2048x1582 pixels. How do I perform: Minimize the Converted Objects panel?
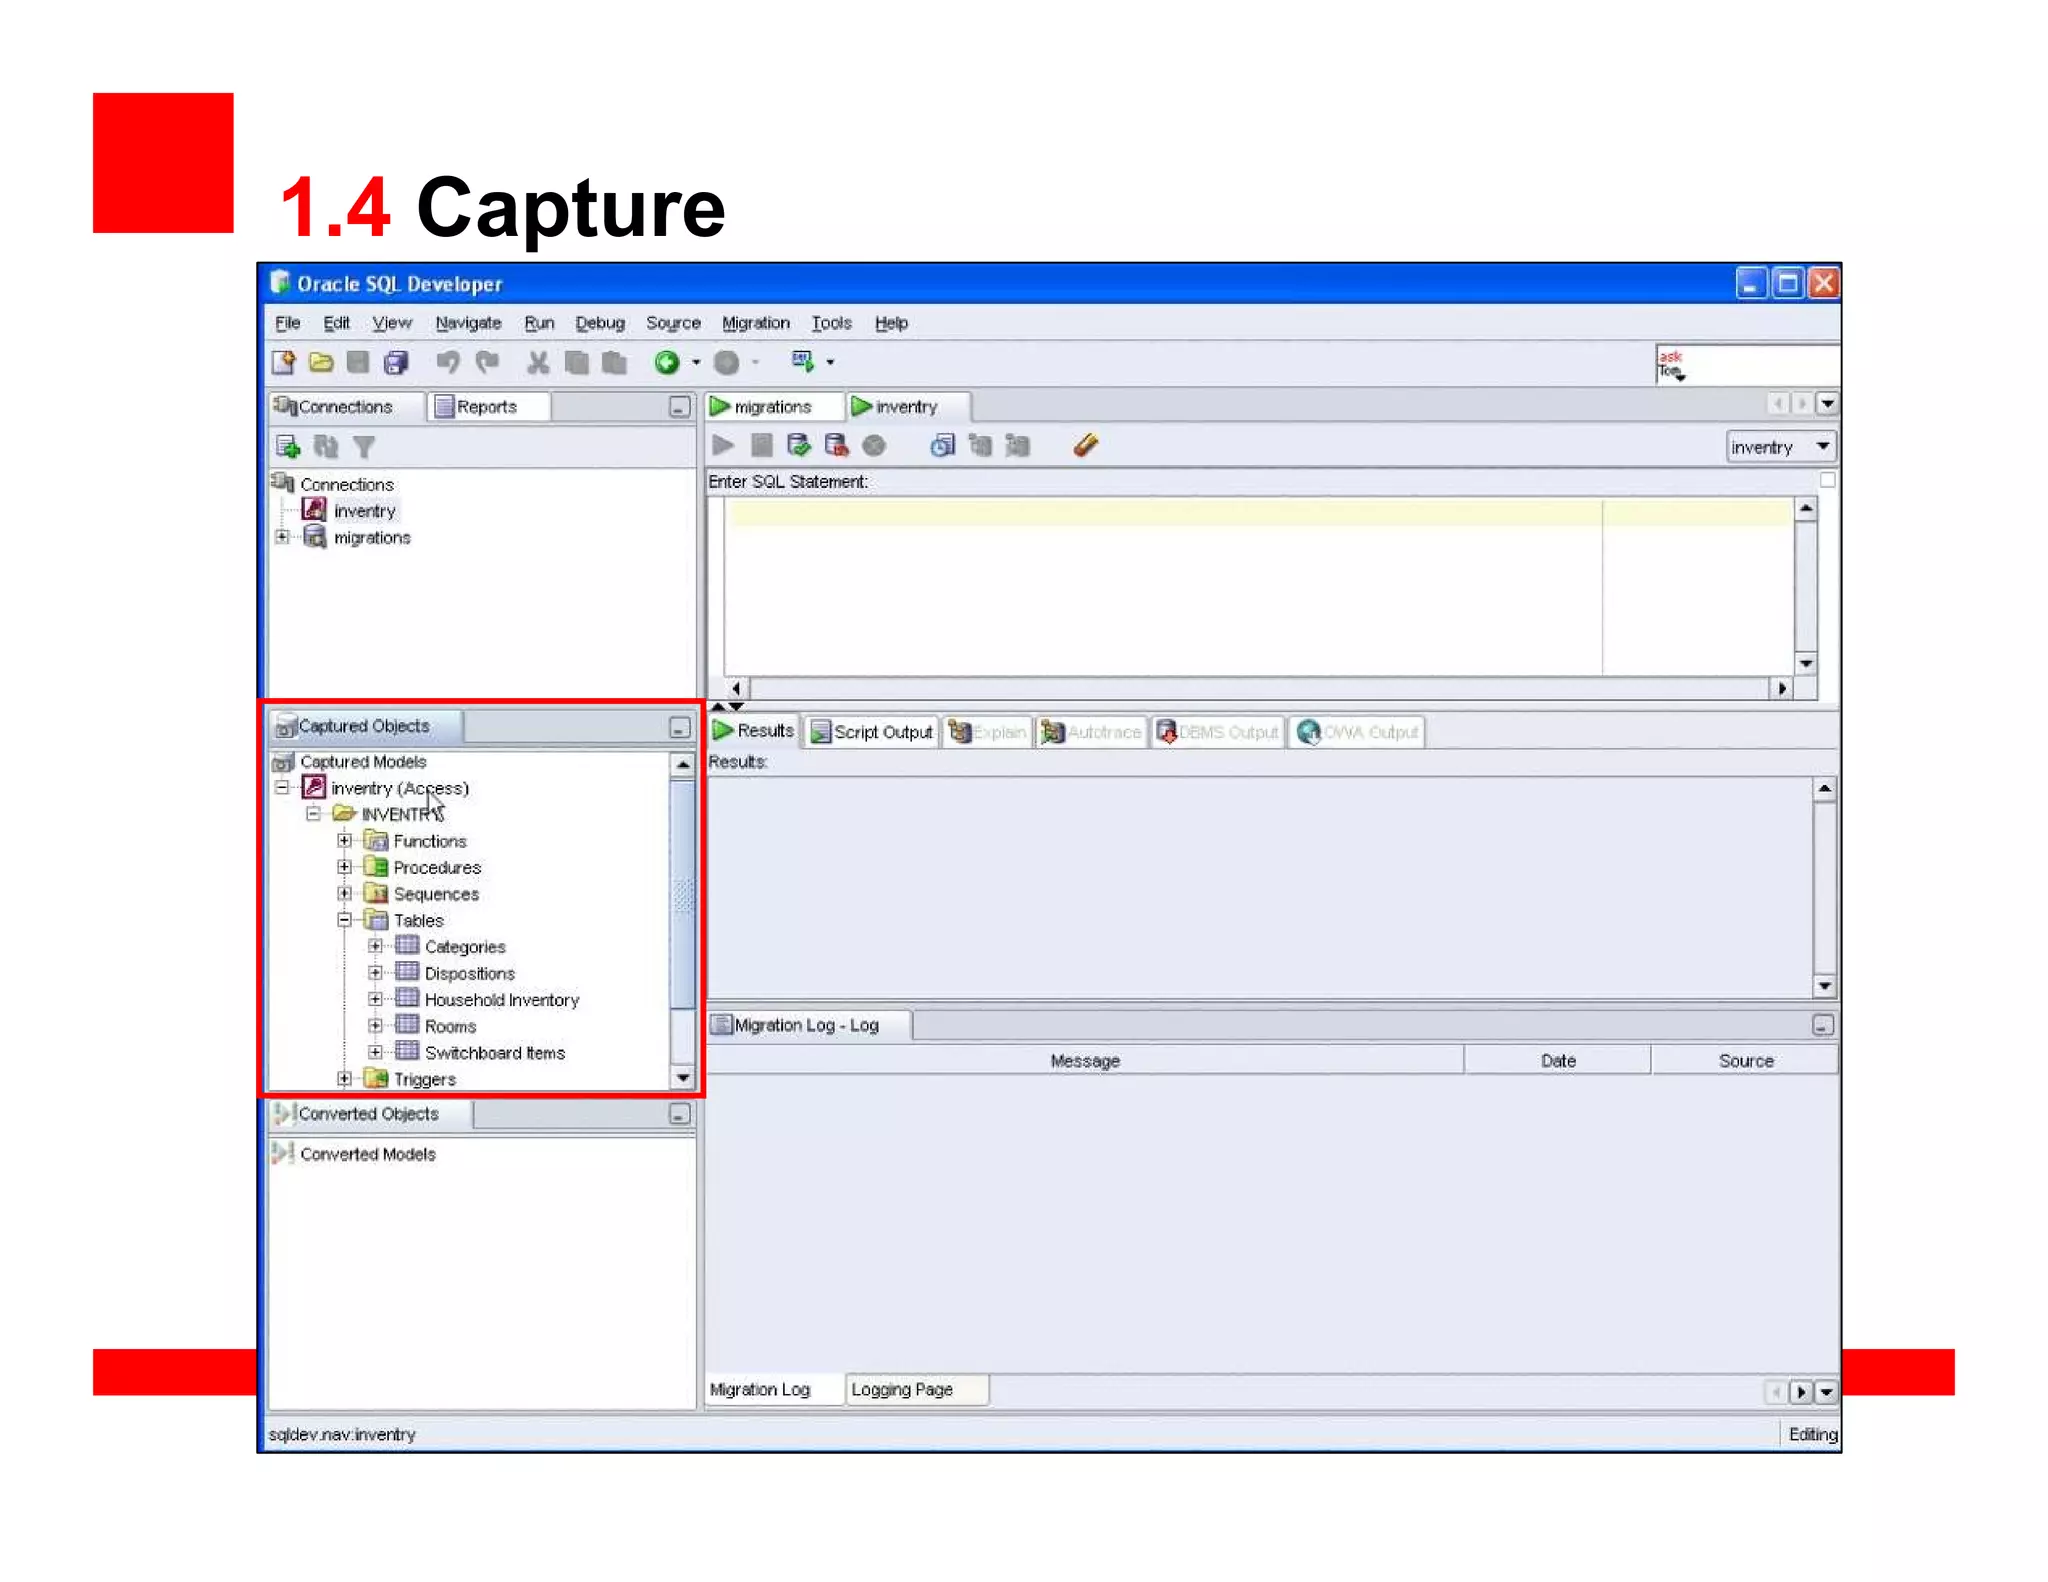point(679,1114)
